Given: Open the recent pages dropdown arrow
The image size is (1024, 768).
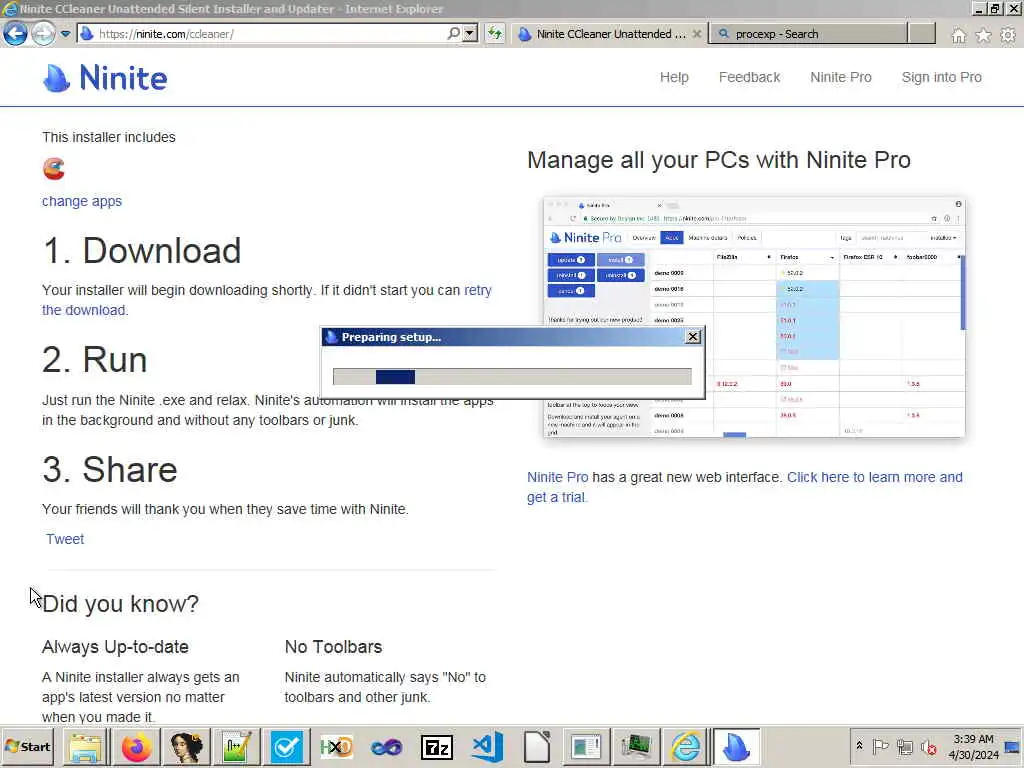Looking at the screenshot, I should click(65, 33).
